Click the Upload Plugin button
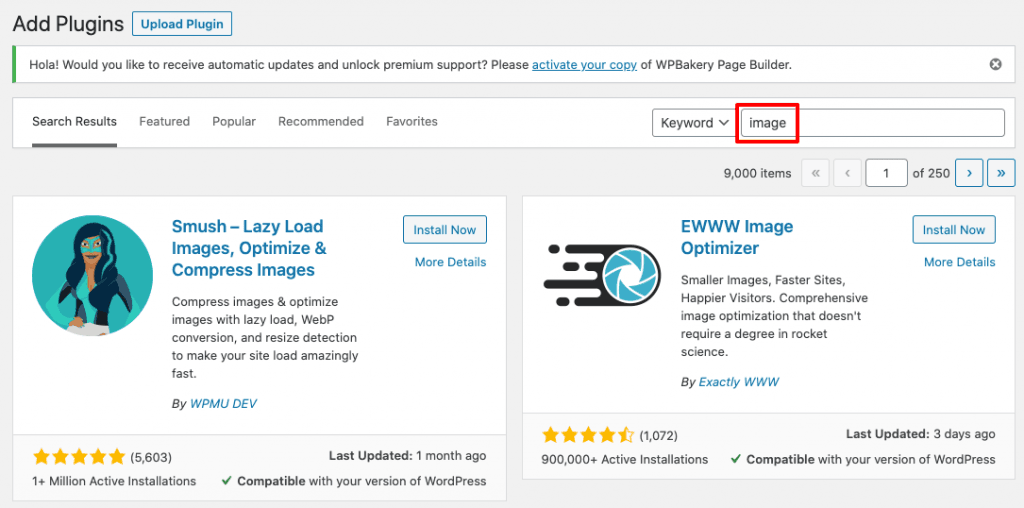 (x=182, y=23)
